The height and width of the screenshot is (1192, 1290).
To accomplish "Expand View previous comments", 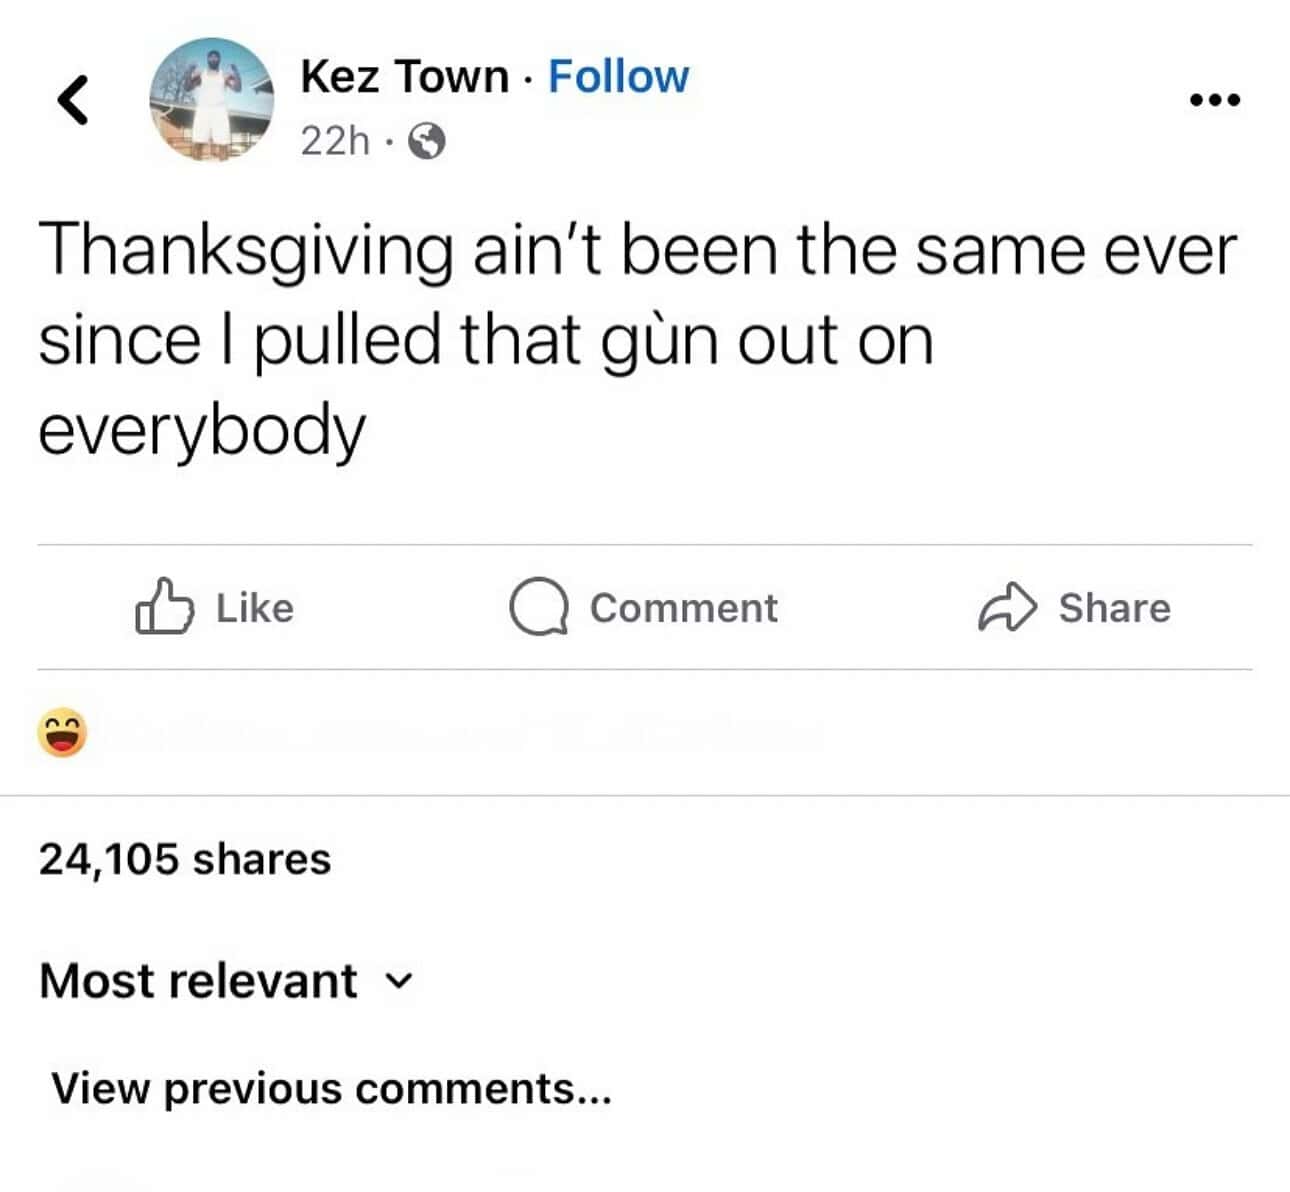I will coord(332,1088).
